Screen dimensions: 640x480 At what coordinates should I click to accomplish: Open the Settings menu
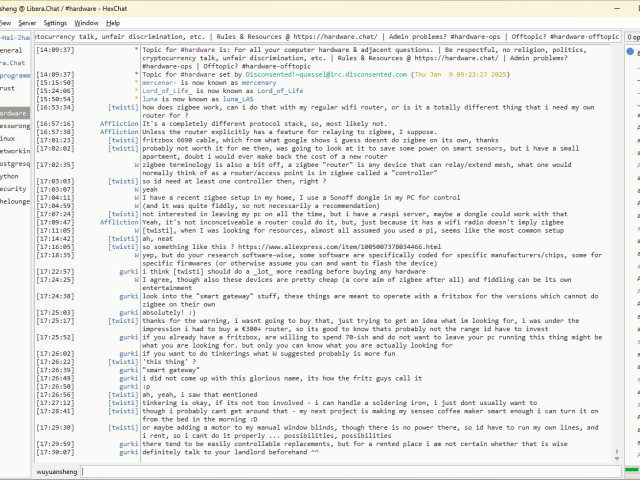(x=56, y=22)
